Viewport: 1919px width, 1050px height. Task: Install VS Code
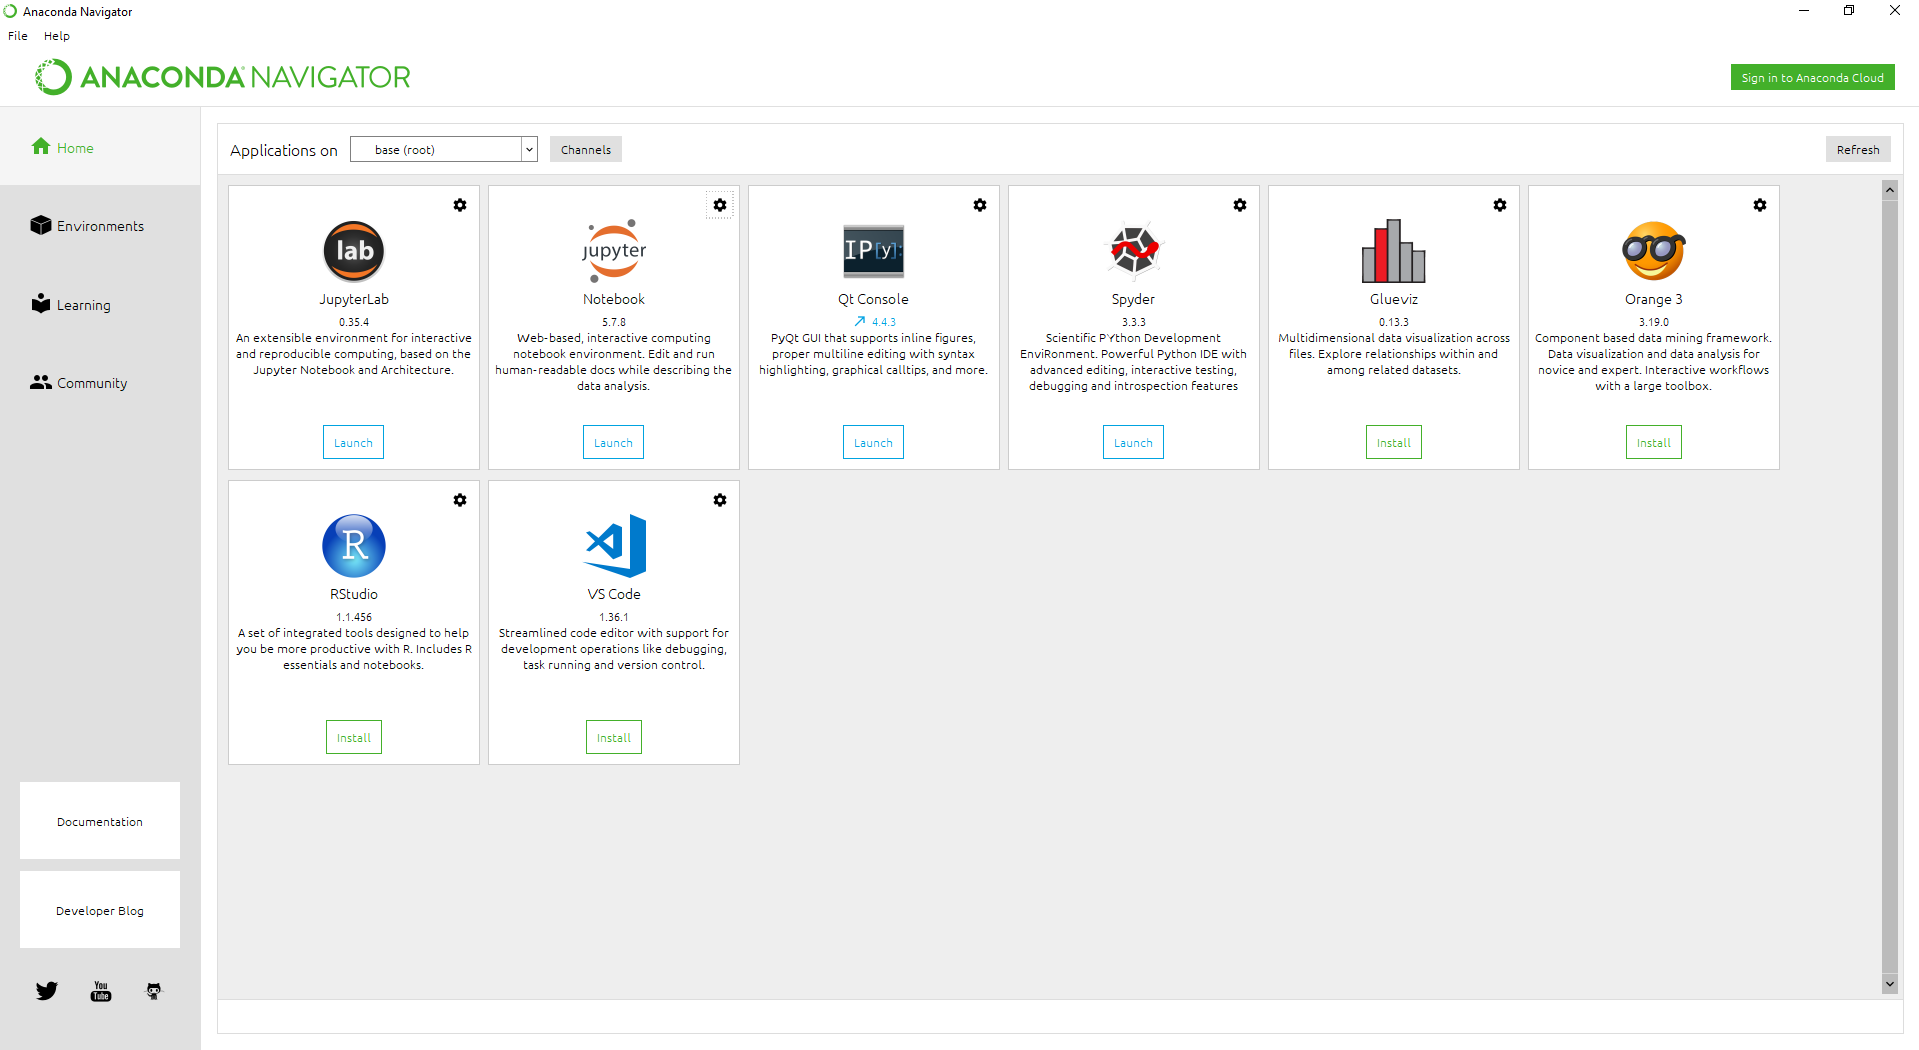pos(614,738)
